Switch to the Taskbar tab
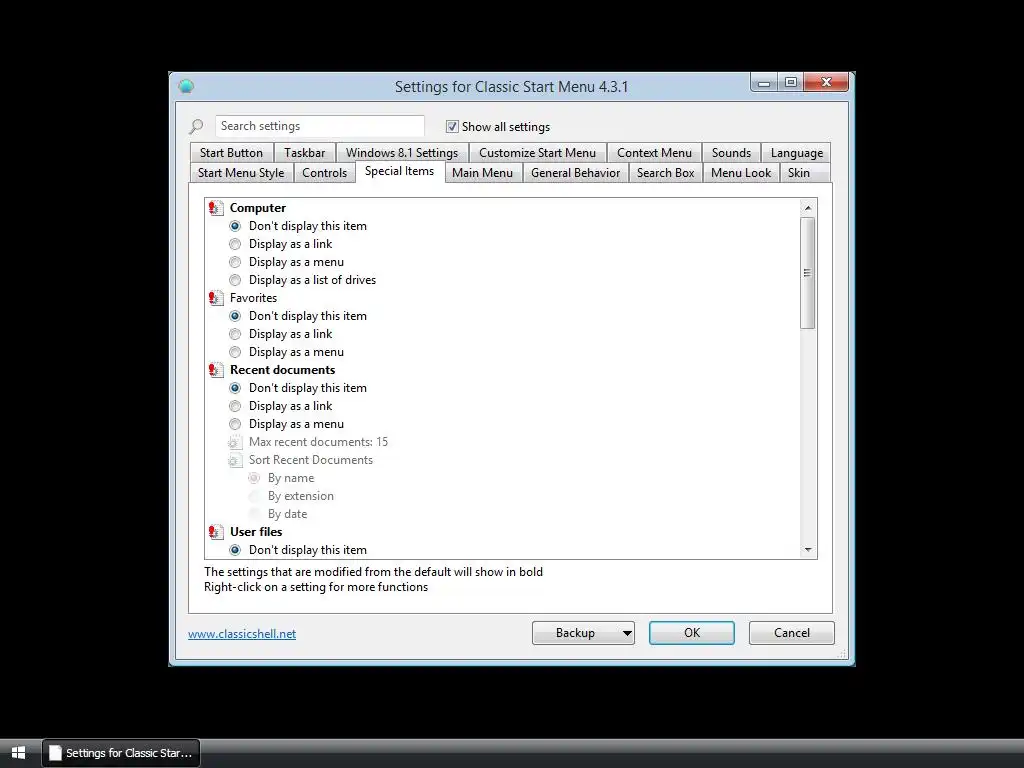The height and width of the screenshot is (768, 1024). (304, 153)
